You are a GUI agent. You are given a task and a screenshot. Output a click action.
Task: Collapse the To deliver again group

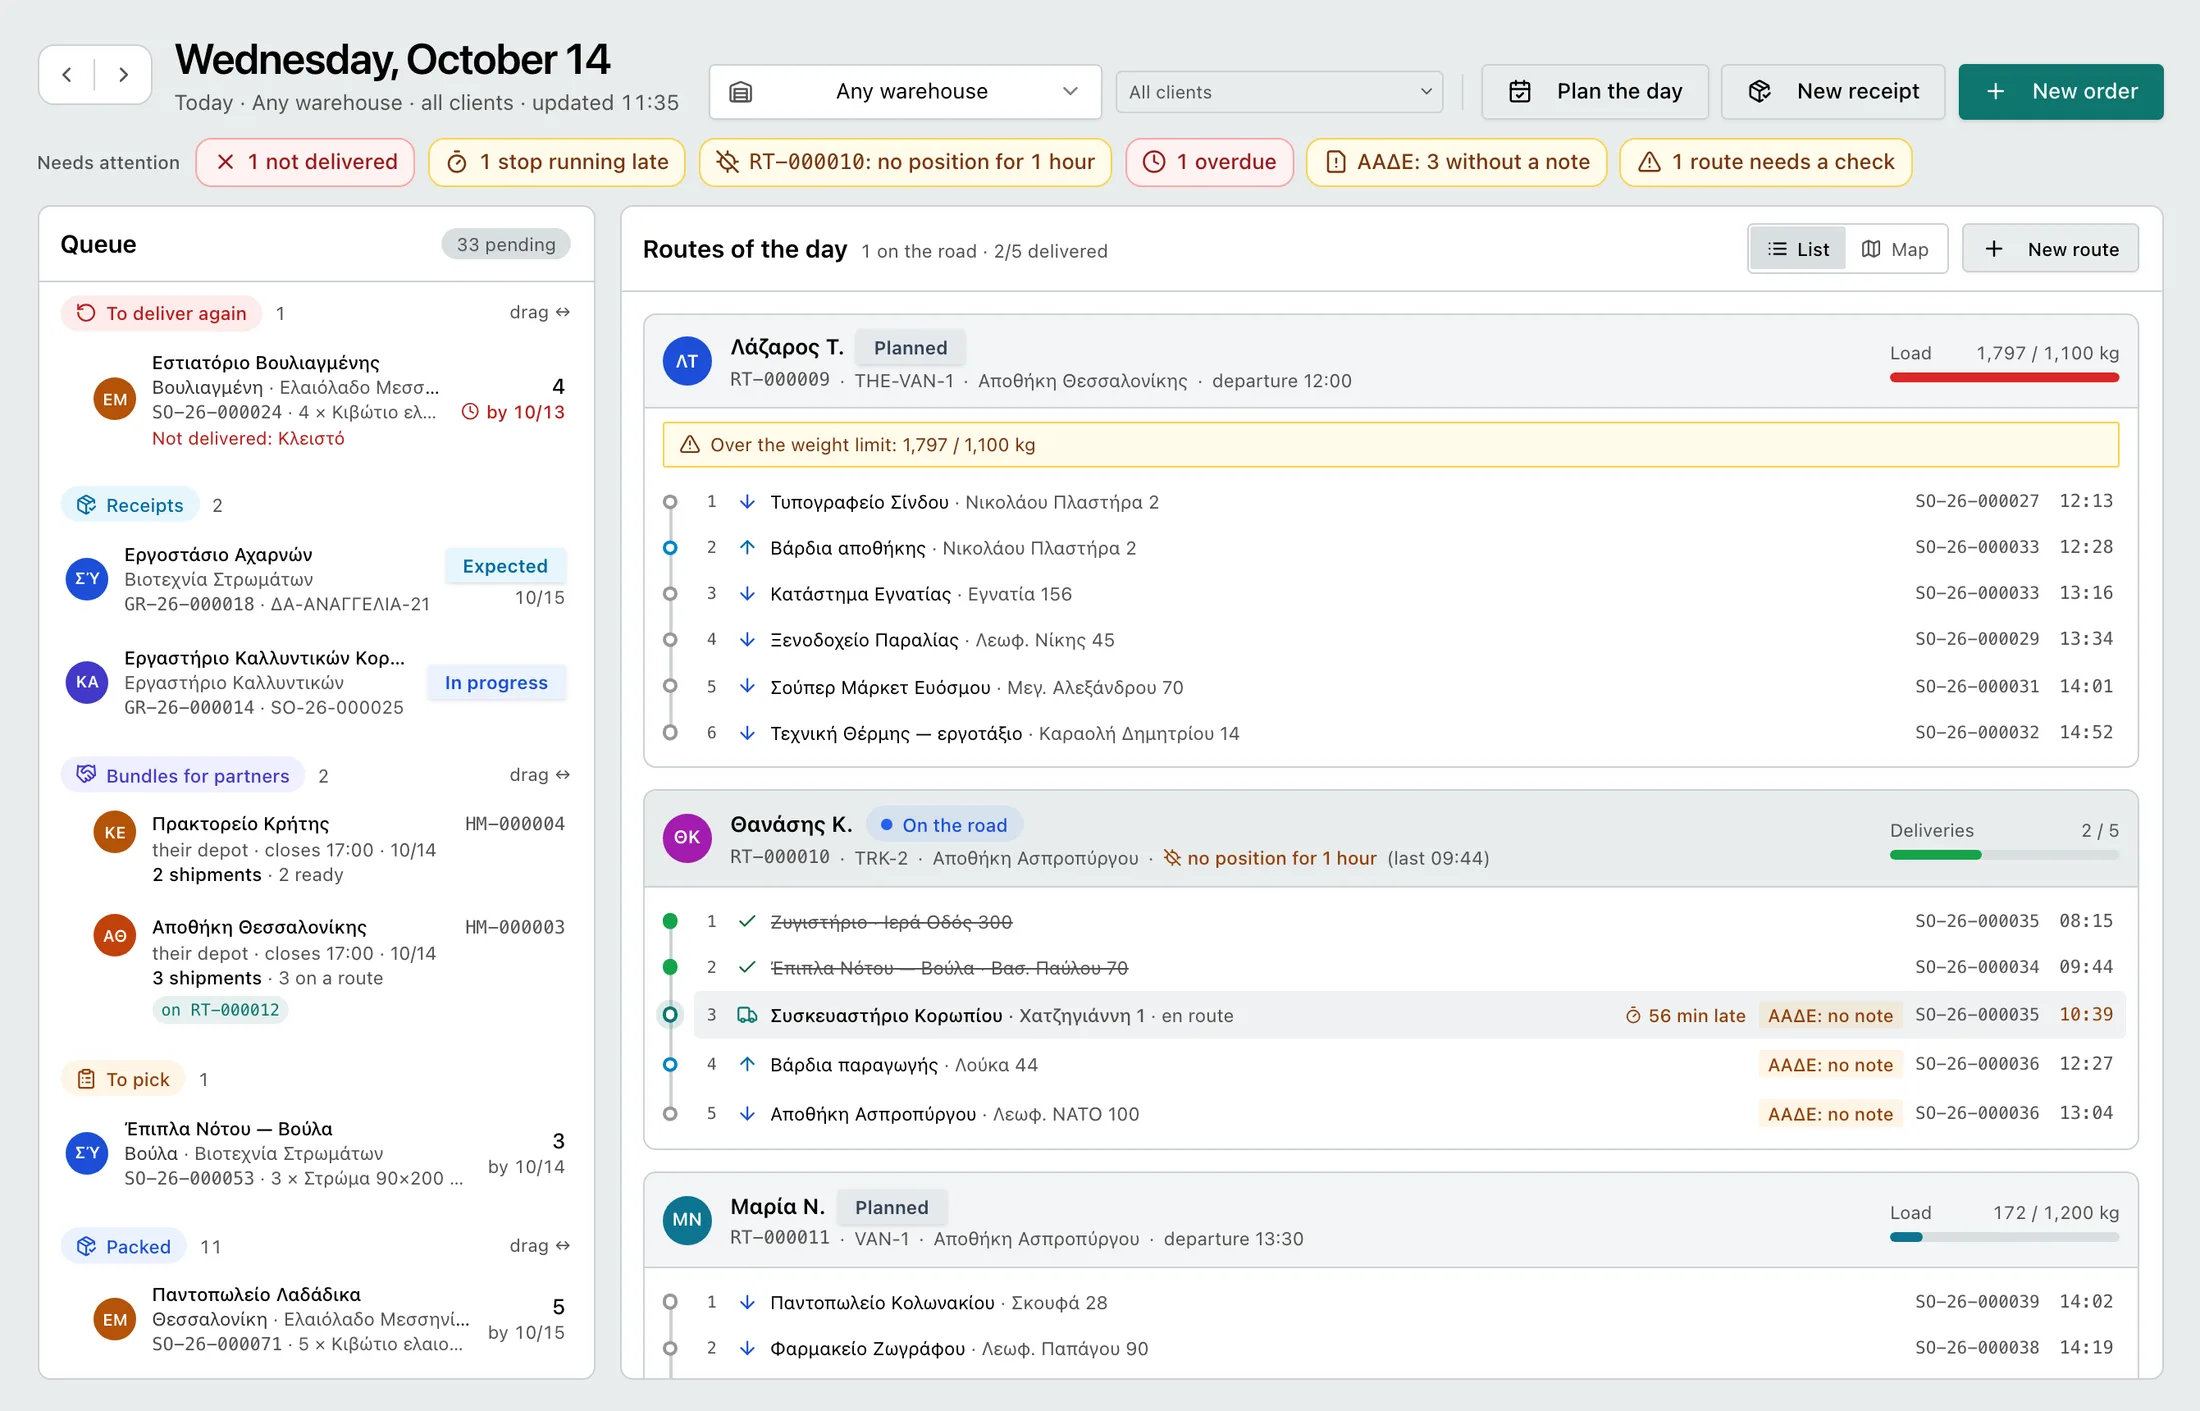coord(162,313)
